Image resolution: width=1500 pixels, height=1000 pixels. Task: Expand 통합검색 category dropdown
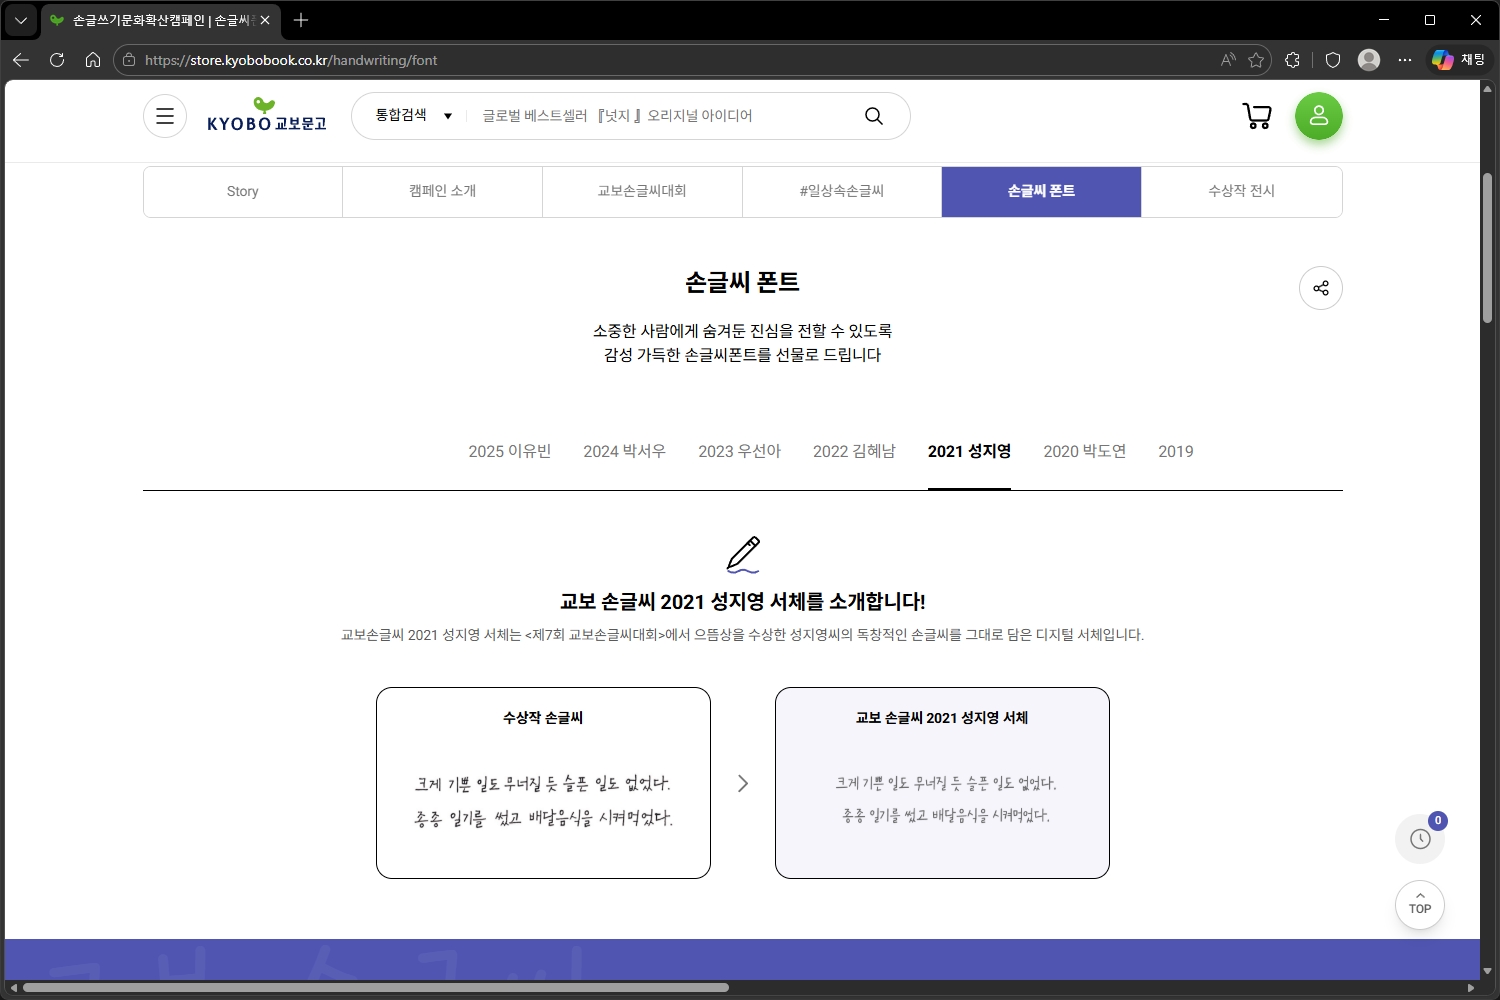point(414,116)
